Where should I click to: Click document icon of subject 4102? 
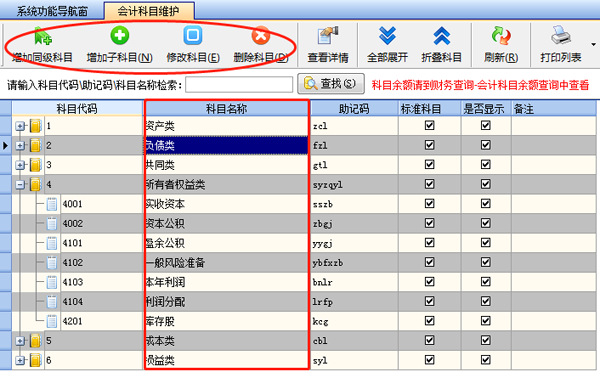pyautogui.click(x=52, y=263)
